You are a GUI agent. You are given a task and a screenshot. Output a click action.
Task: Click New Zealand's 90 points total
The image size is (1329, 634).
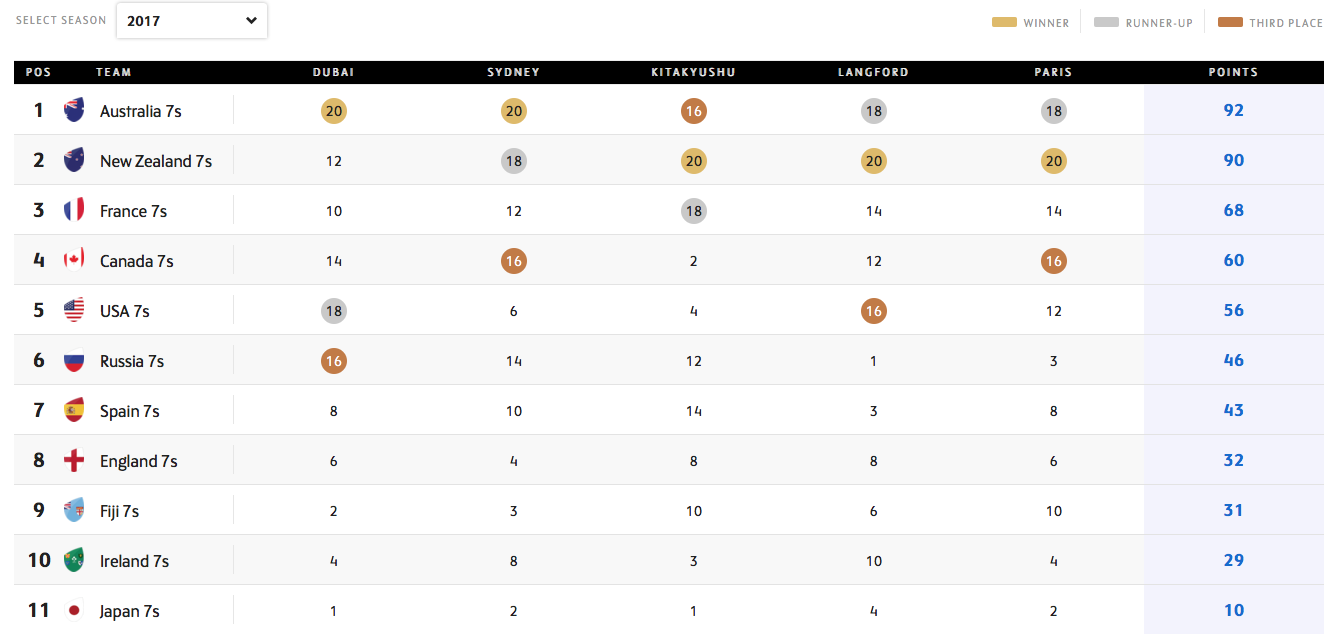pyautogui.click(x=1233, y=161)
